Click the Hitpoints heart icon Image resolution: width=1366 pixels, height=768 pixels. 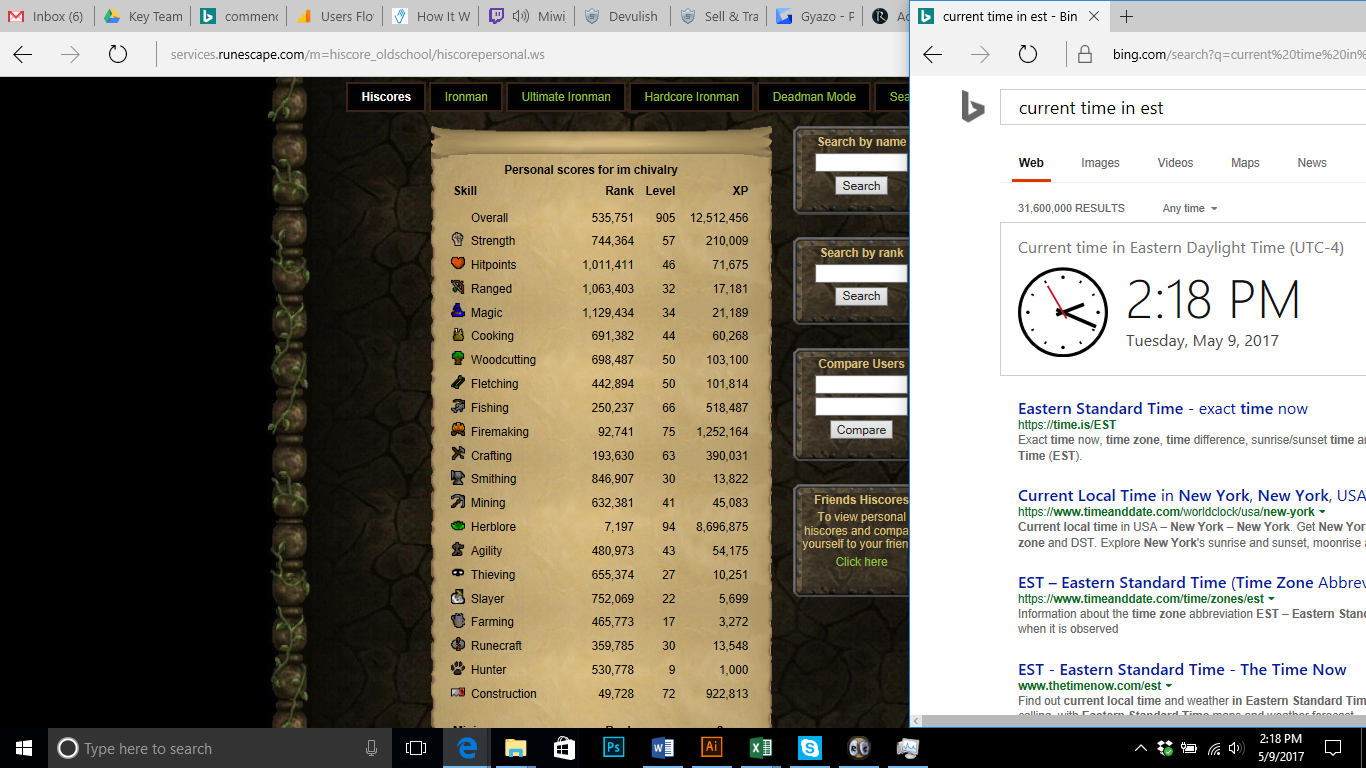(458, 264)
